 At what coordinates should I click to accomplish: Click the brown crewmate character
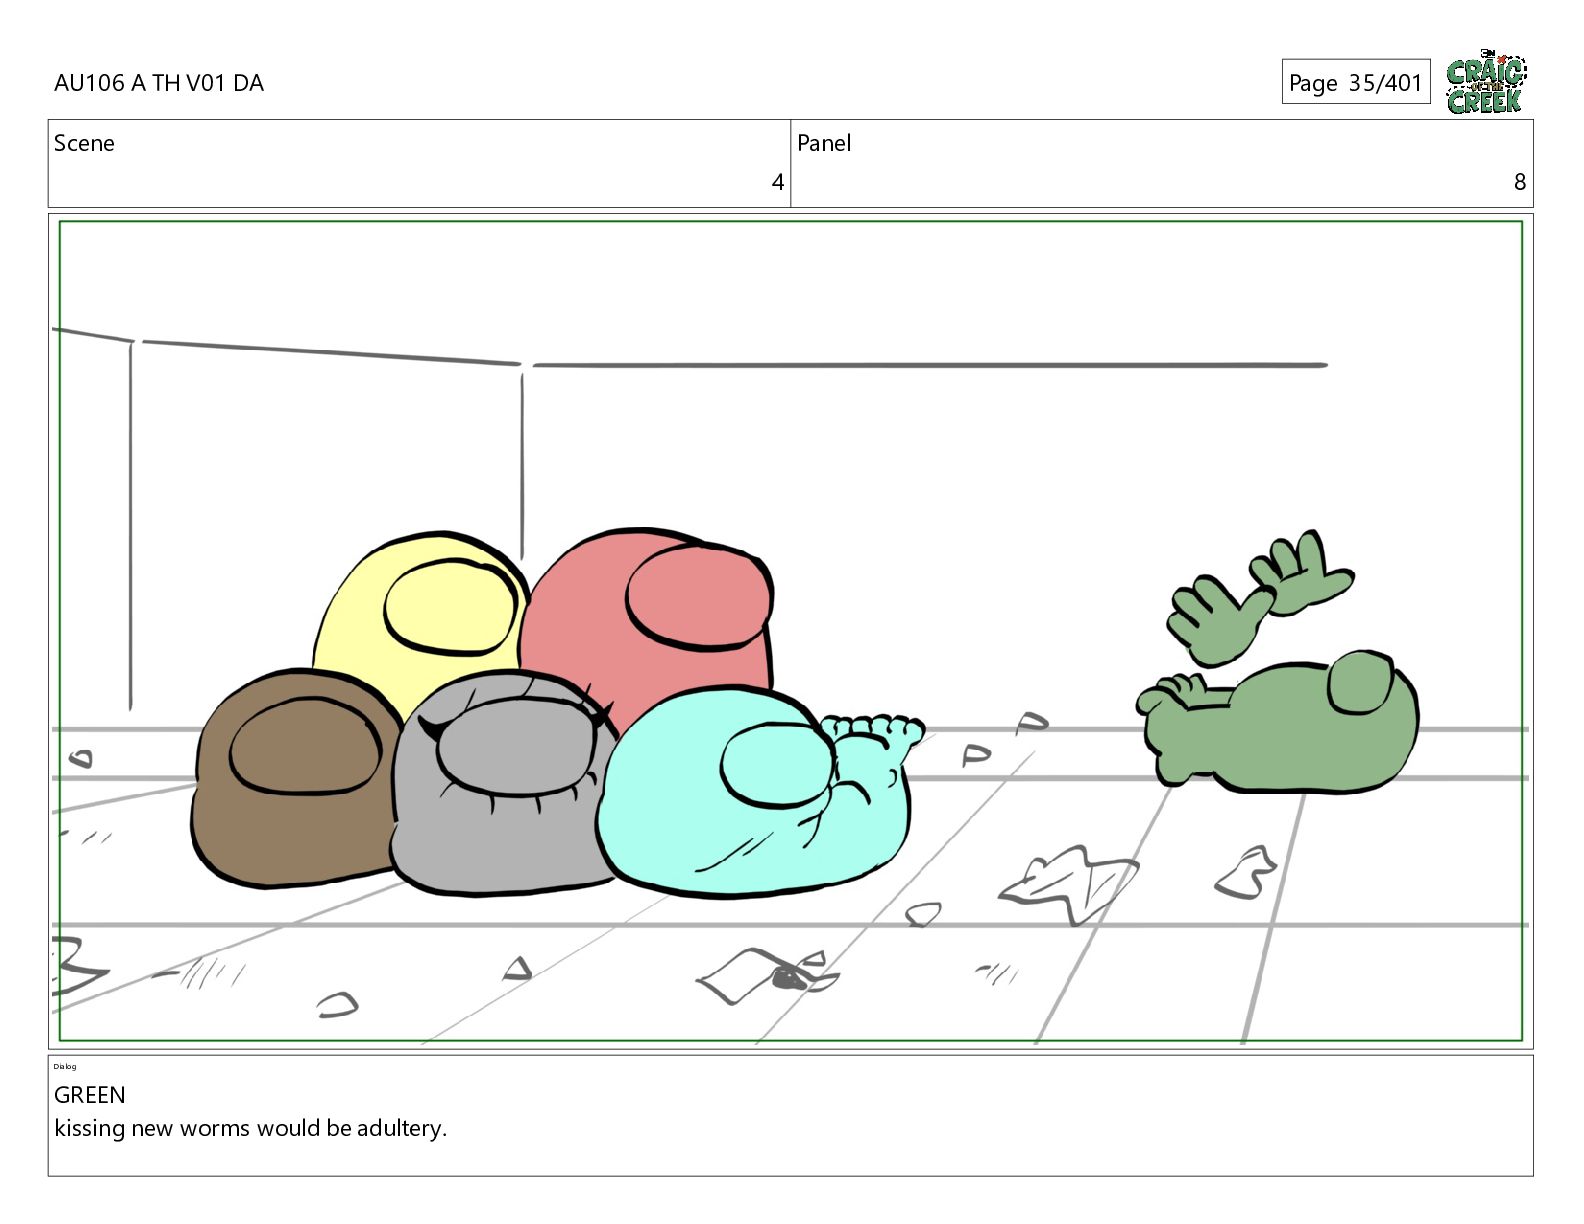coord(295,778)
